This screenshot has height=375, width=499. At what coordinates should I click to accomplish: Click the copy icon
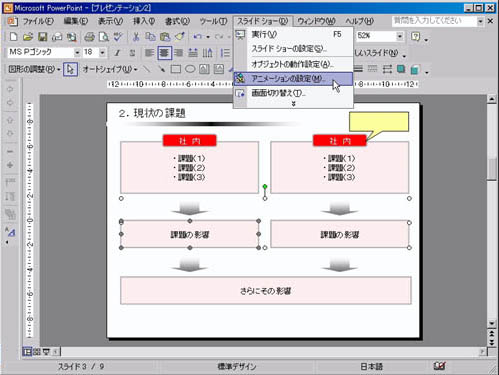[150, 36]
